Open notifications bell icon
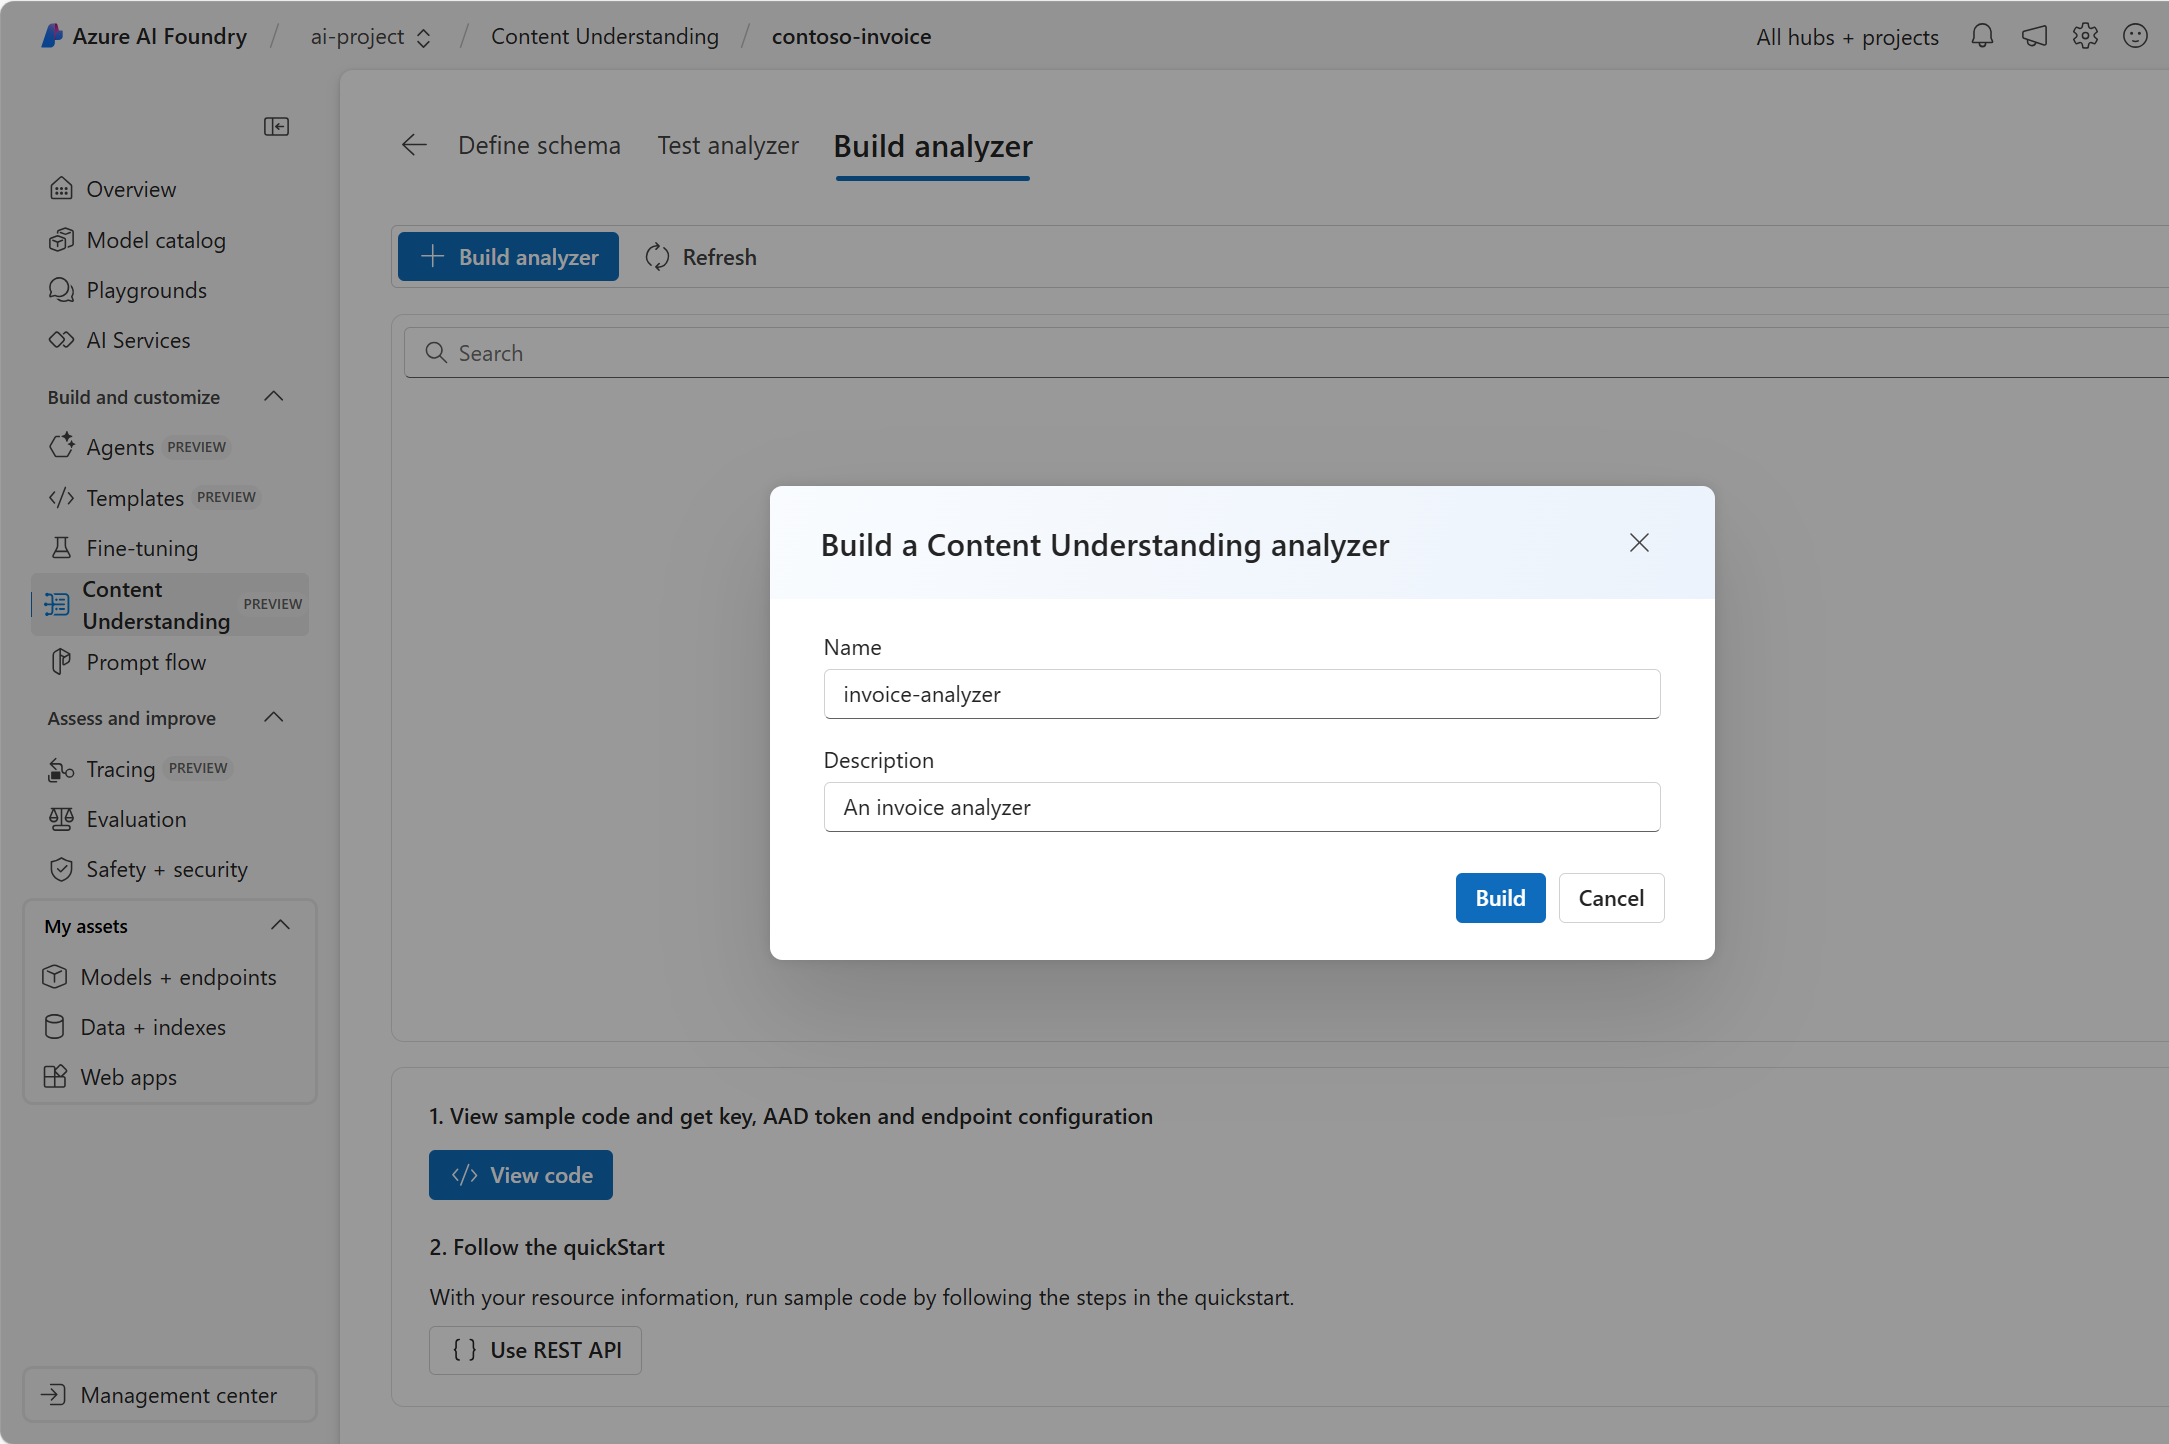The width and height of the screenshot is (2169, 1444). click(x=1982, y=36)
